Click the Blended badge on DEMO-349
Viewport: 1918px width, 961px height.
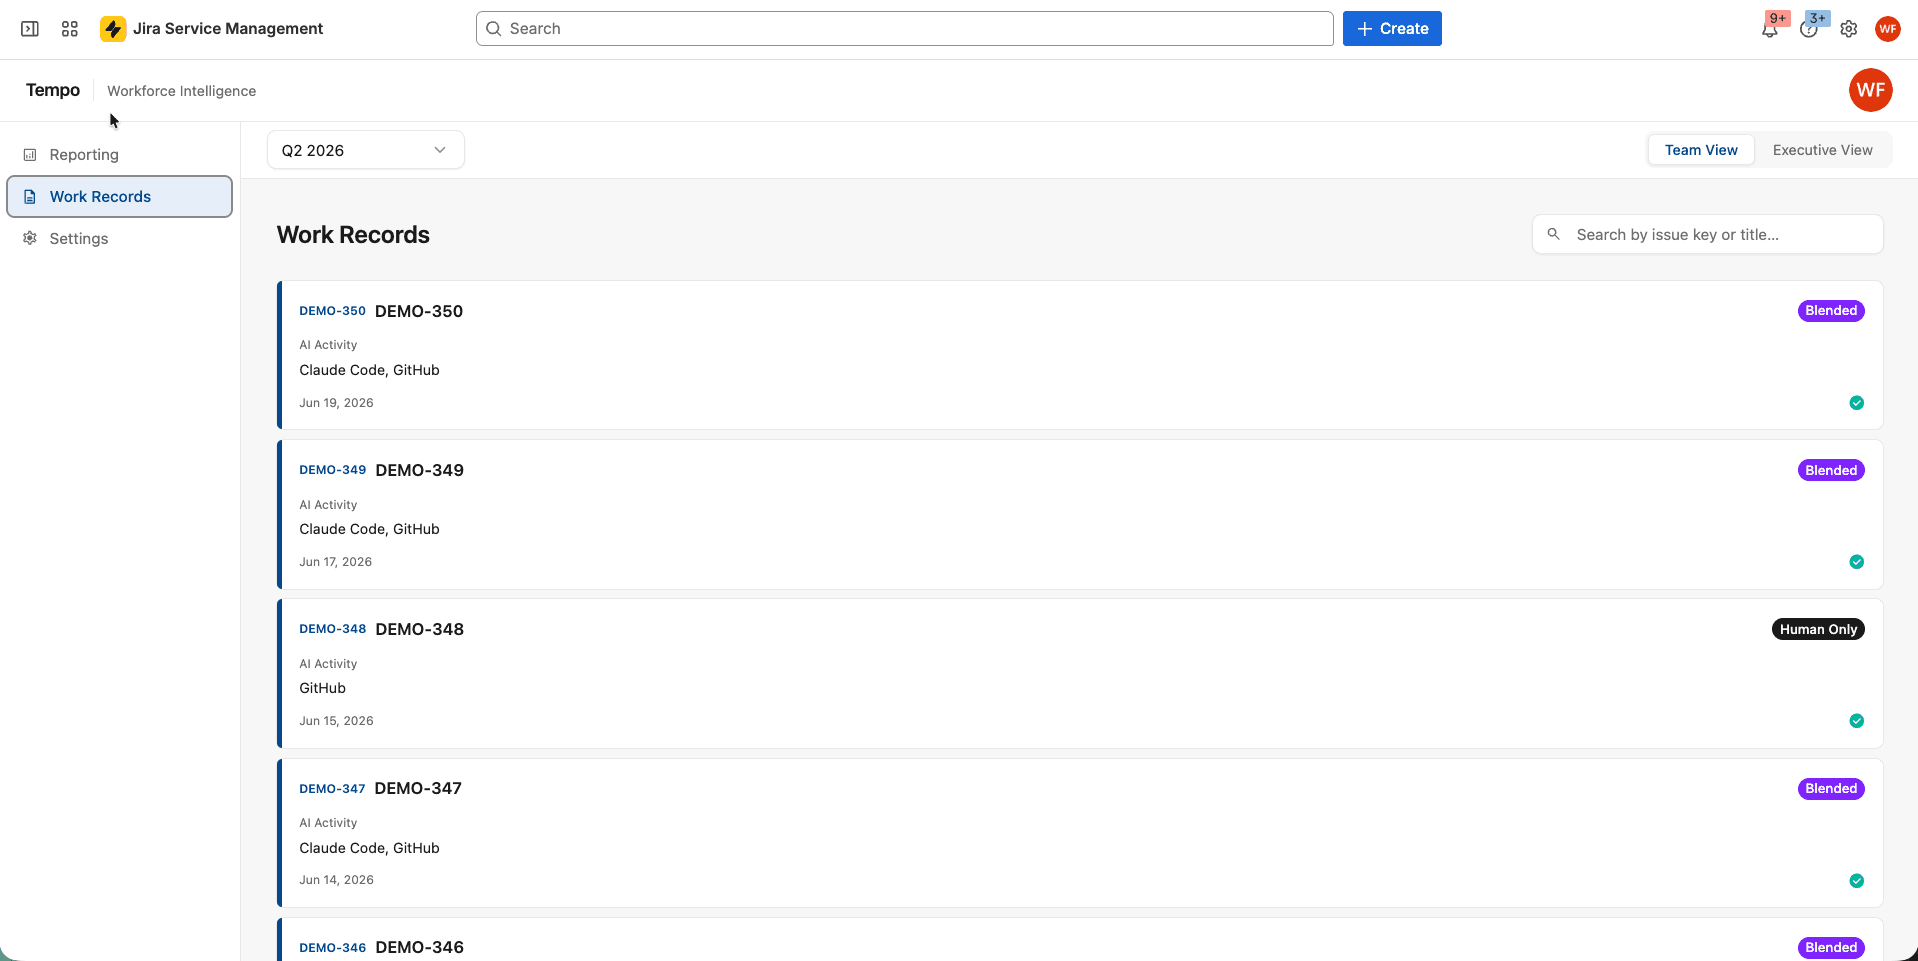tap(1831, 470)
